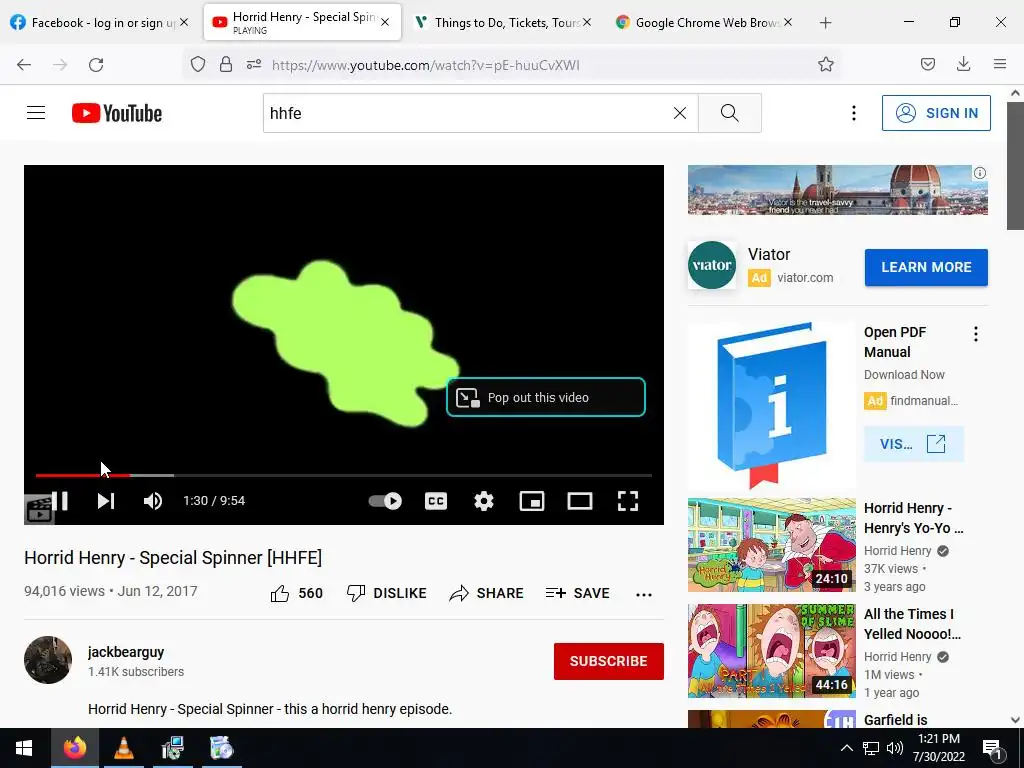The height and width of the screenshot is (768, 1024).
Task: Open the SHARE dialog
Action: tap(487, 593)
